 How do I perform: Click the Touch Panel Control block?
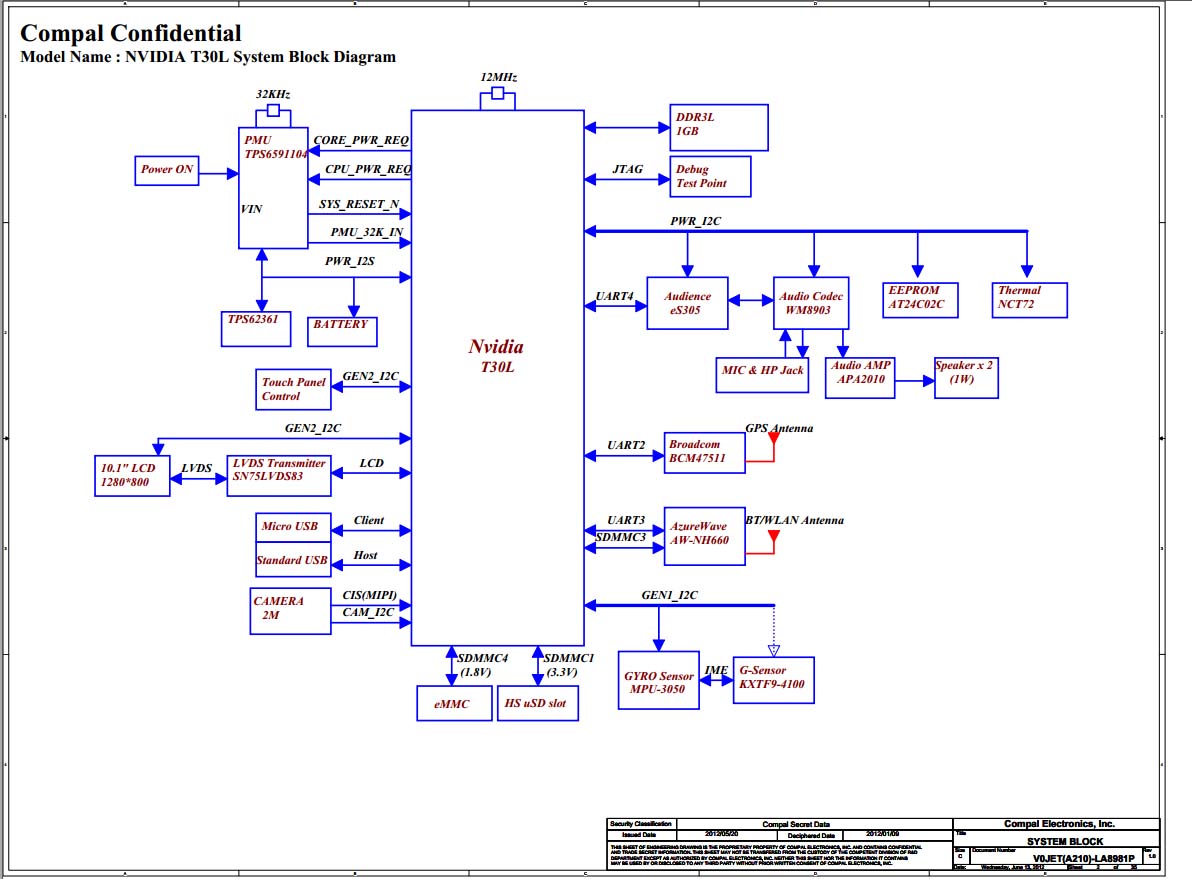tap(293, 389)
